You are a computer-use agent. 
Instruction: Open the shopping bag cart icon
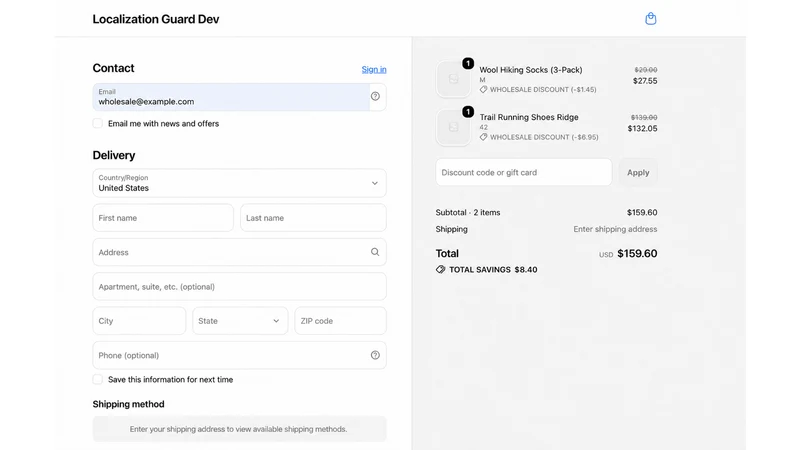651,19
